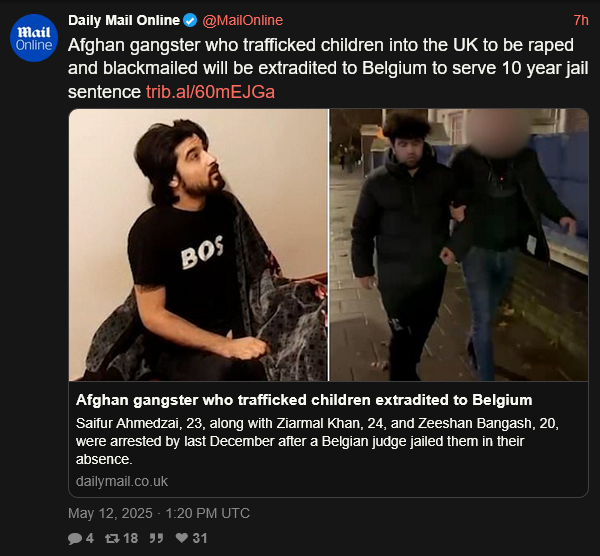Viewport: 600px width, 556px height.
Task: Quote the post with the quotation icon
Action: pyautogui.click(x=156, y=538)
